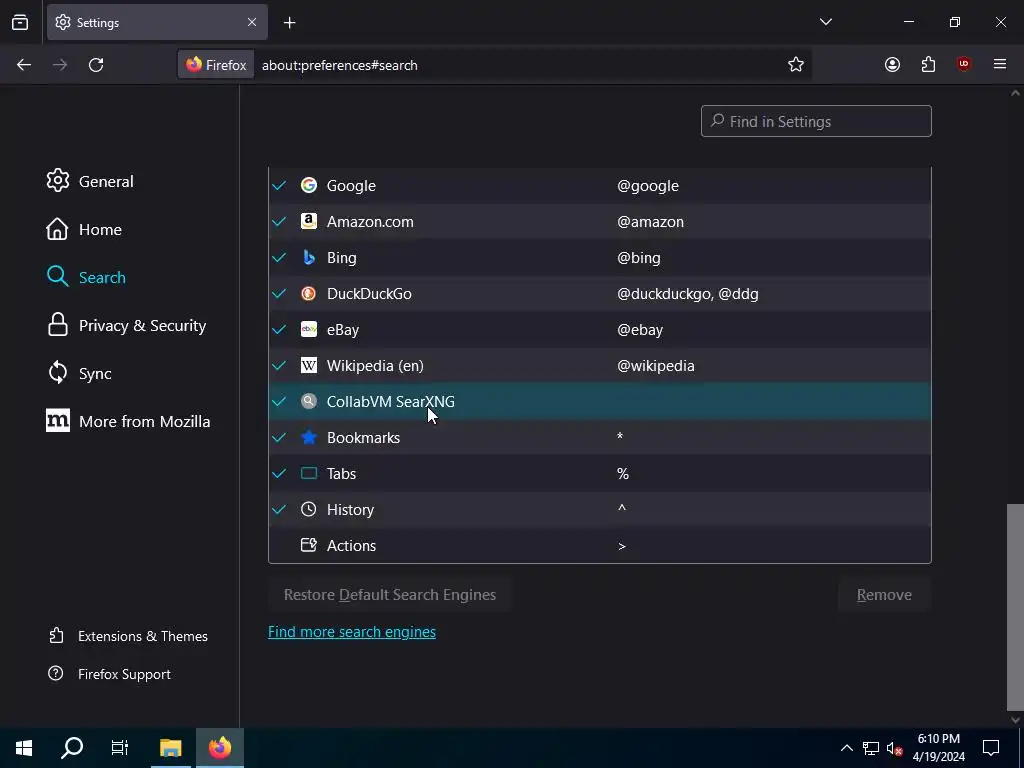Click the Tabs rectangle icon in list

pyautogui.click(x=309, y=473)
